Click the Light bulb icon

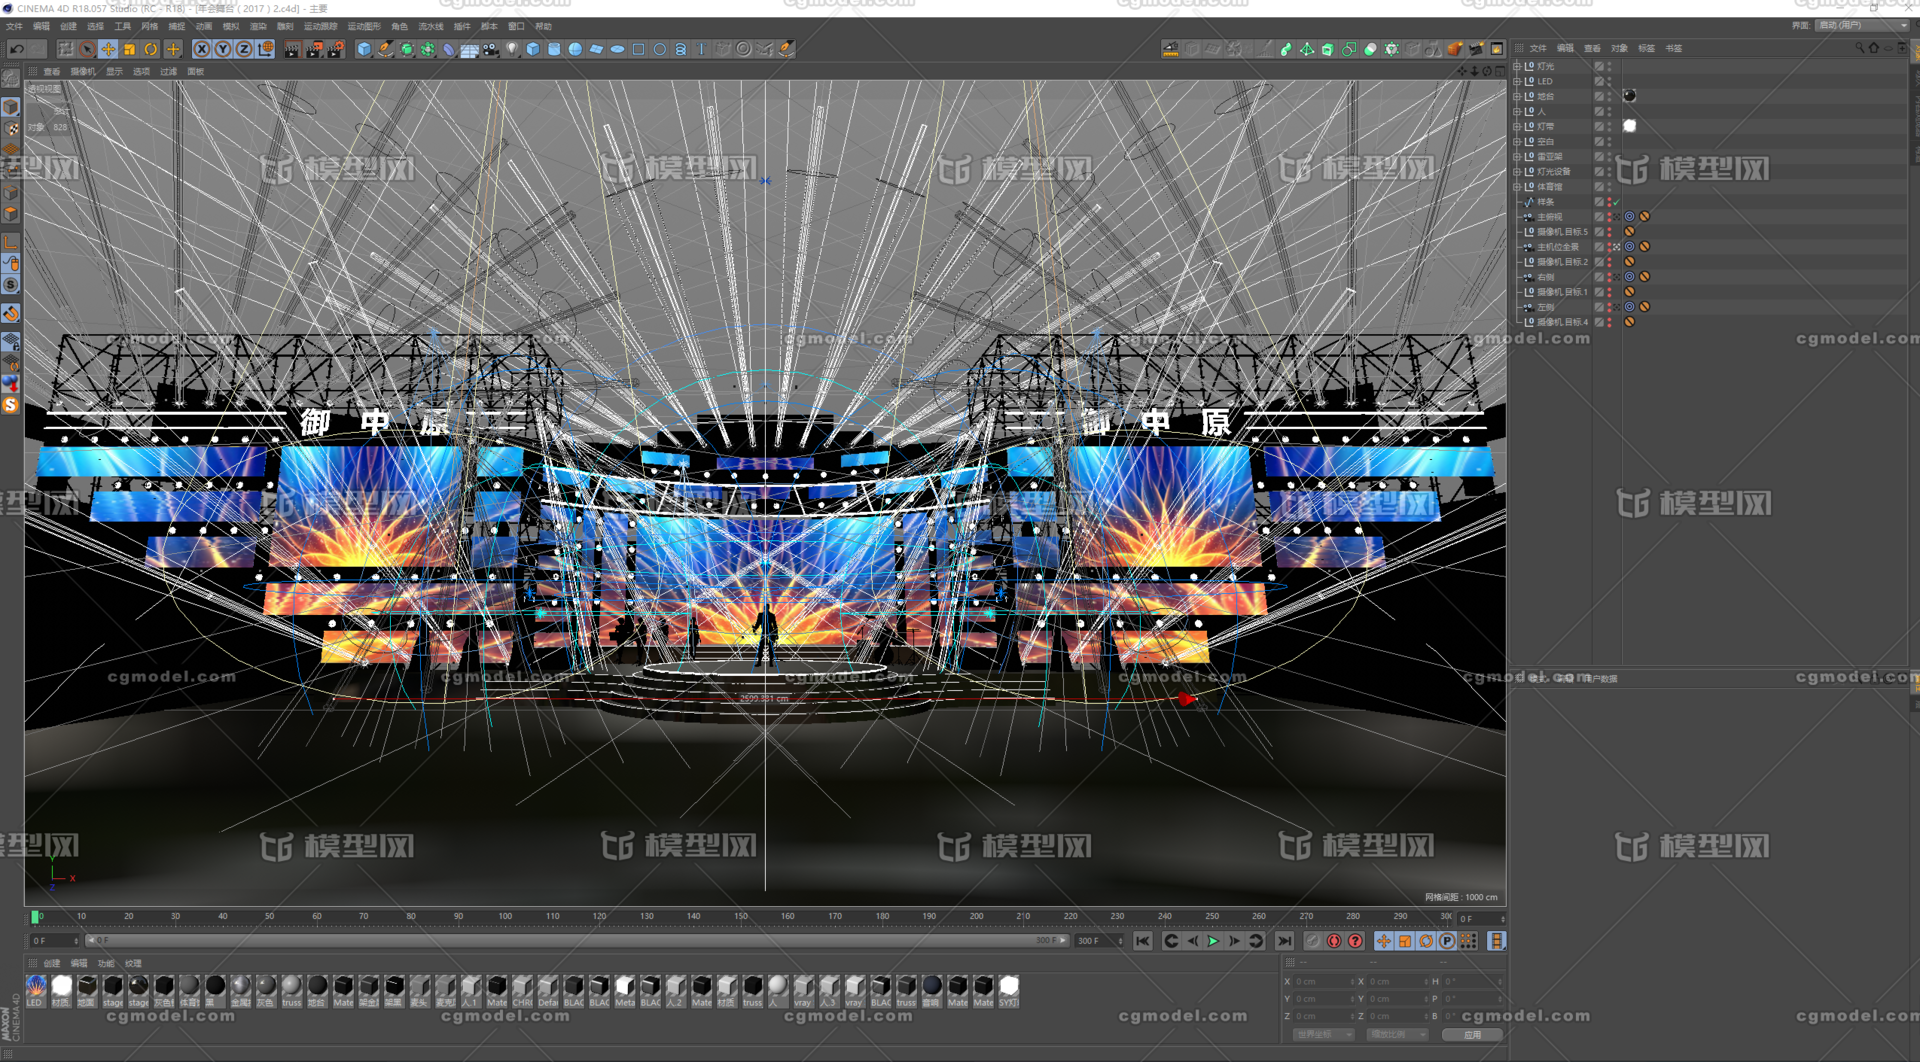coord(512,49)
